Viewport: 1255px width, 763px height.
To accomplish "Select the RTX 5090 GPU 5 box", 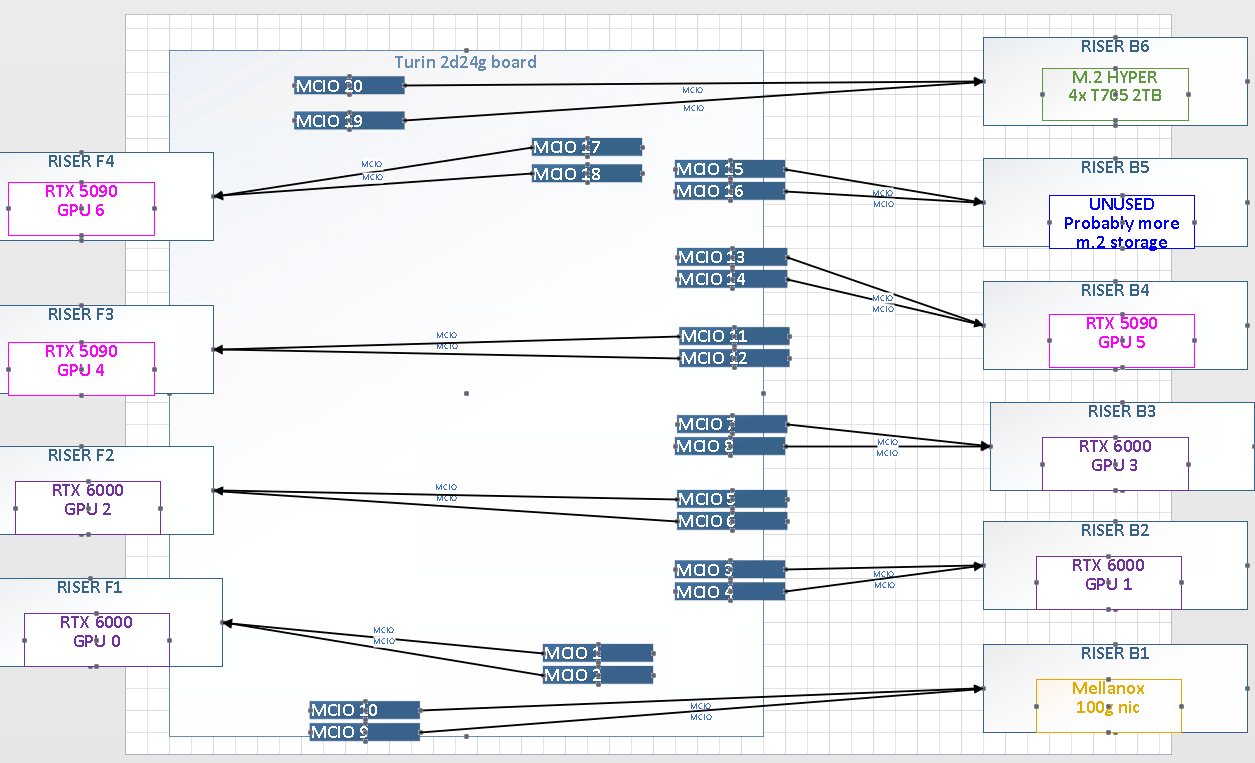I will pos(1121,341).
